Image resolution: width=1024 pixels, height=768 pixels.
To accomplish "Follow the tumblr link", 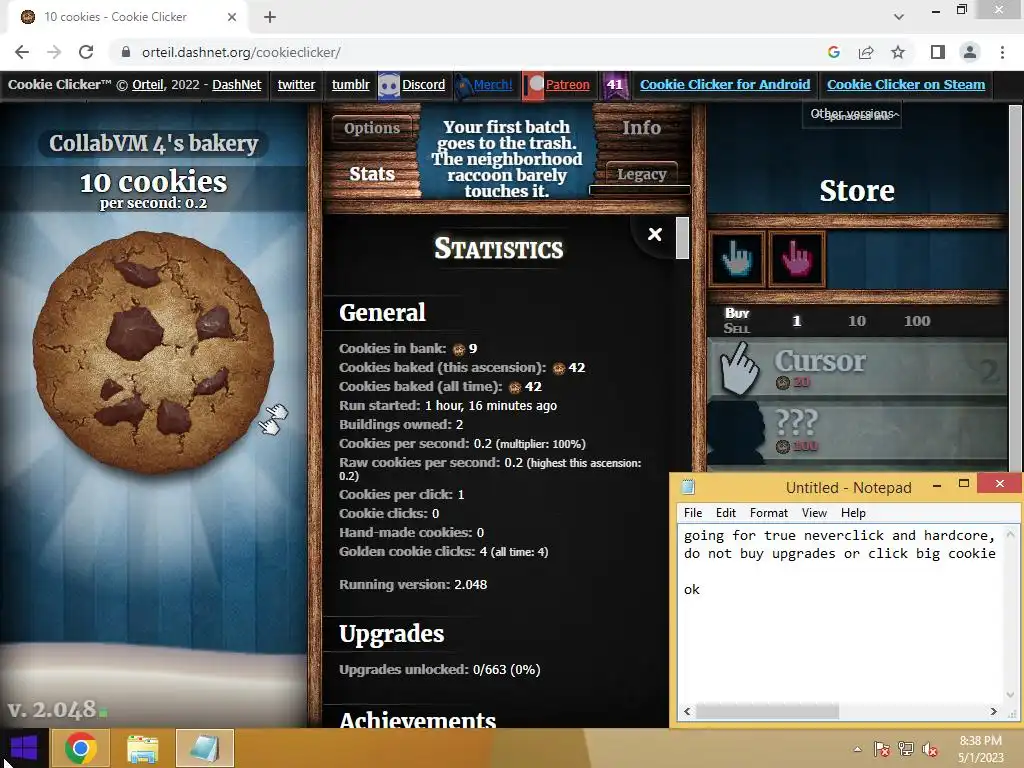I will [350, 84].
